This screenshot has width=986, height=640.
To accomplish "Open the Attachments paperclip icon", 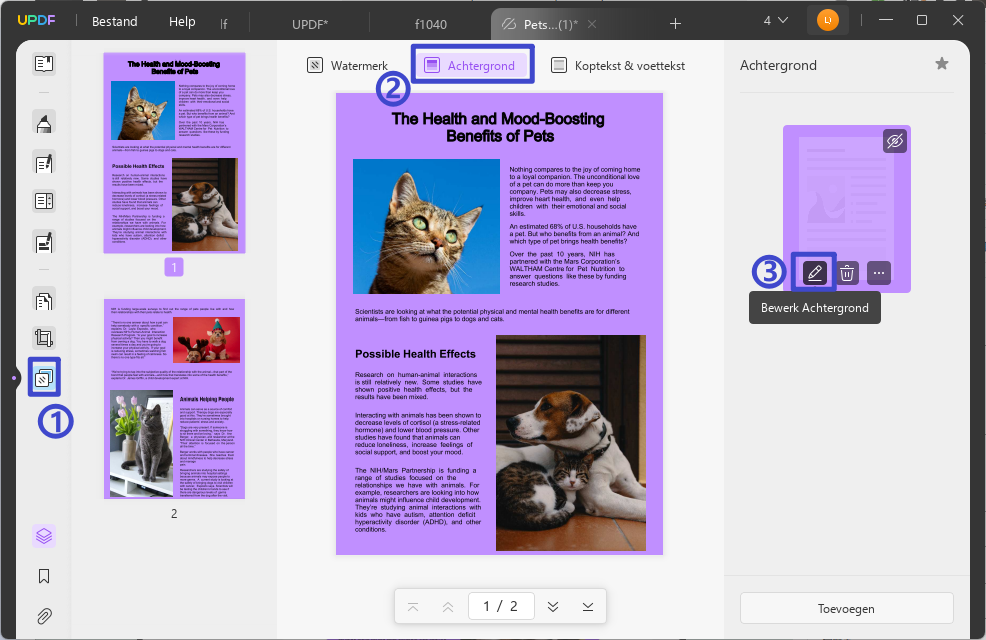I will tap(44, 616).
